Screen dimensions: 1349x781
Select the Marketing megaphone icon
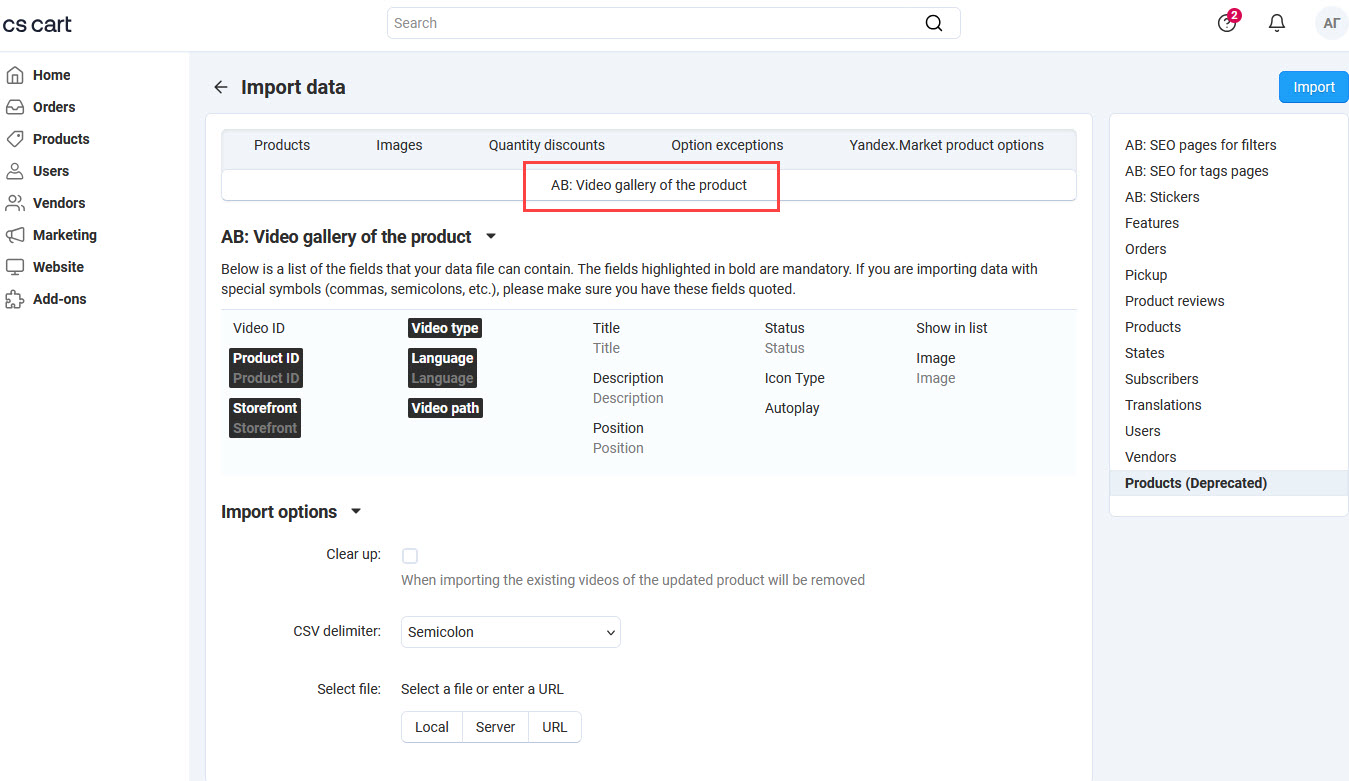pyautogui.click(x=17, y=235)
